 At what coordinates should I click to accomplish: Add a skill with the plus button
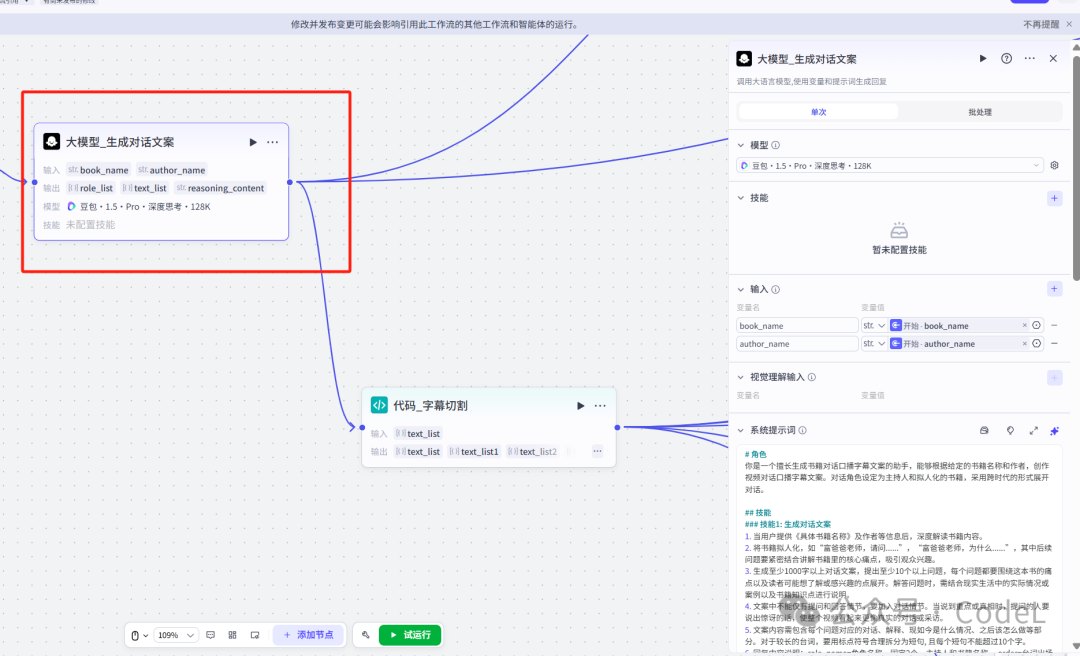pyautogui.click(x=1055, y=198)
